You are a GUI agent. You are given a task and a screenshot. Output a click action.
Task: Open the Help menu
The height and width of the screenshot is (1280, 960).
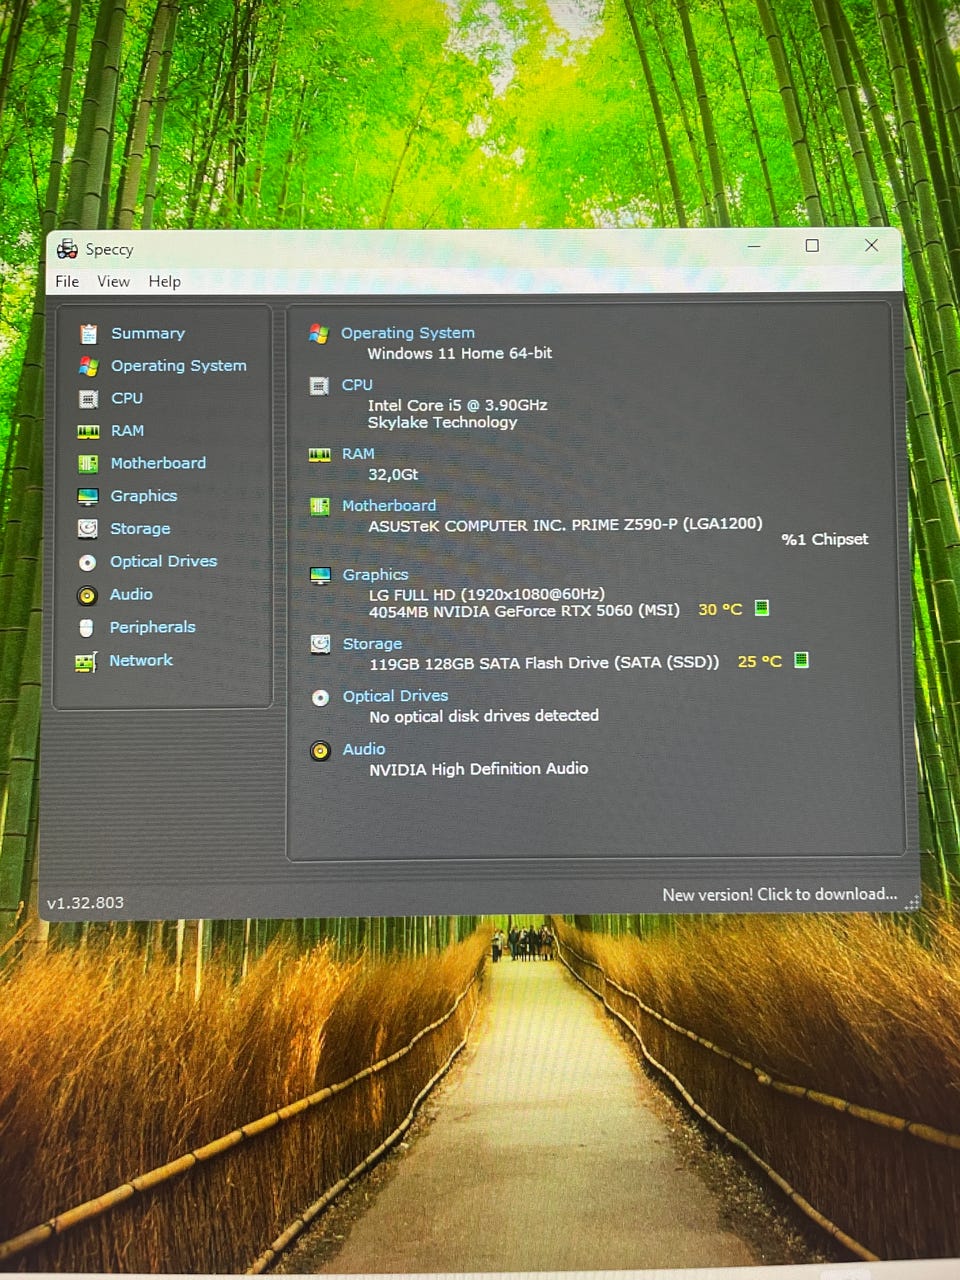click(165, 282)
